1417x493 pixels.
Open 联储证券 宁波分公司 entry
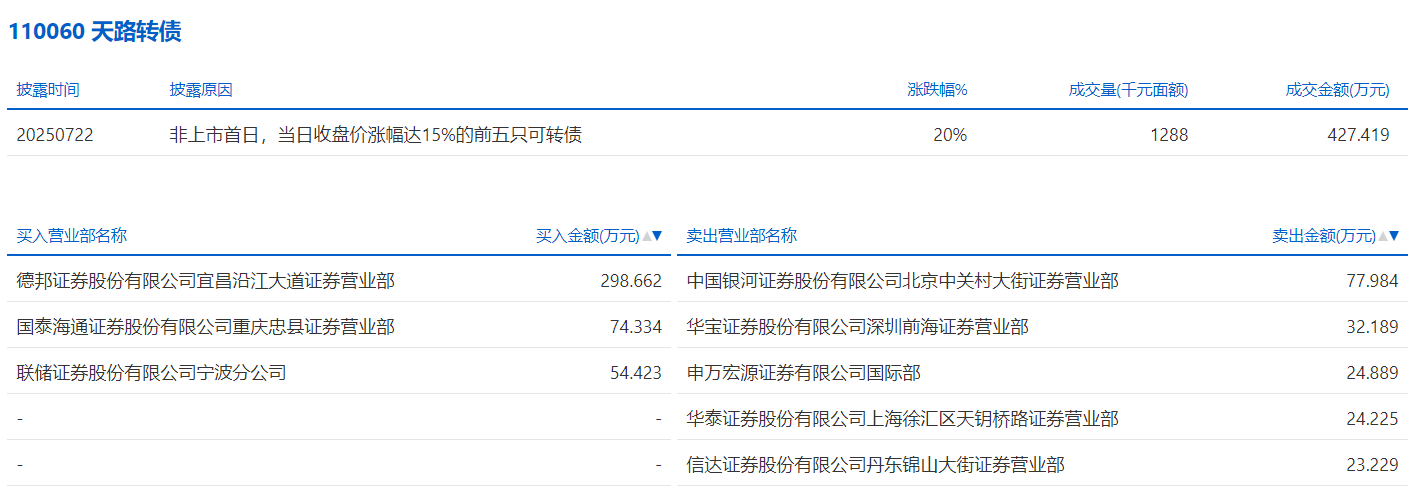pyautogui.click(x=152, y=373)
